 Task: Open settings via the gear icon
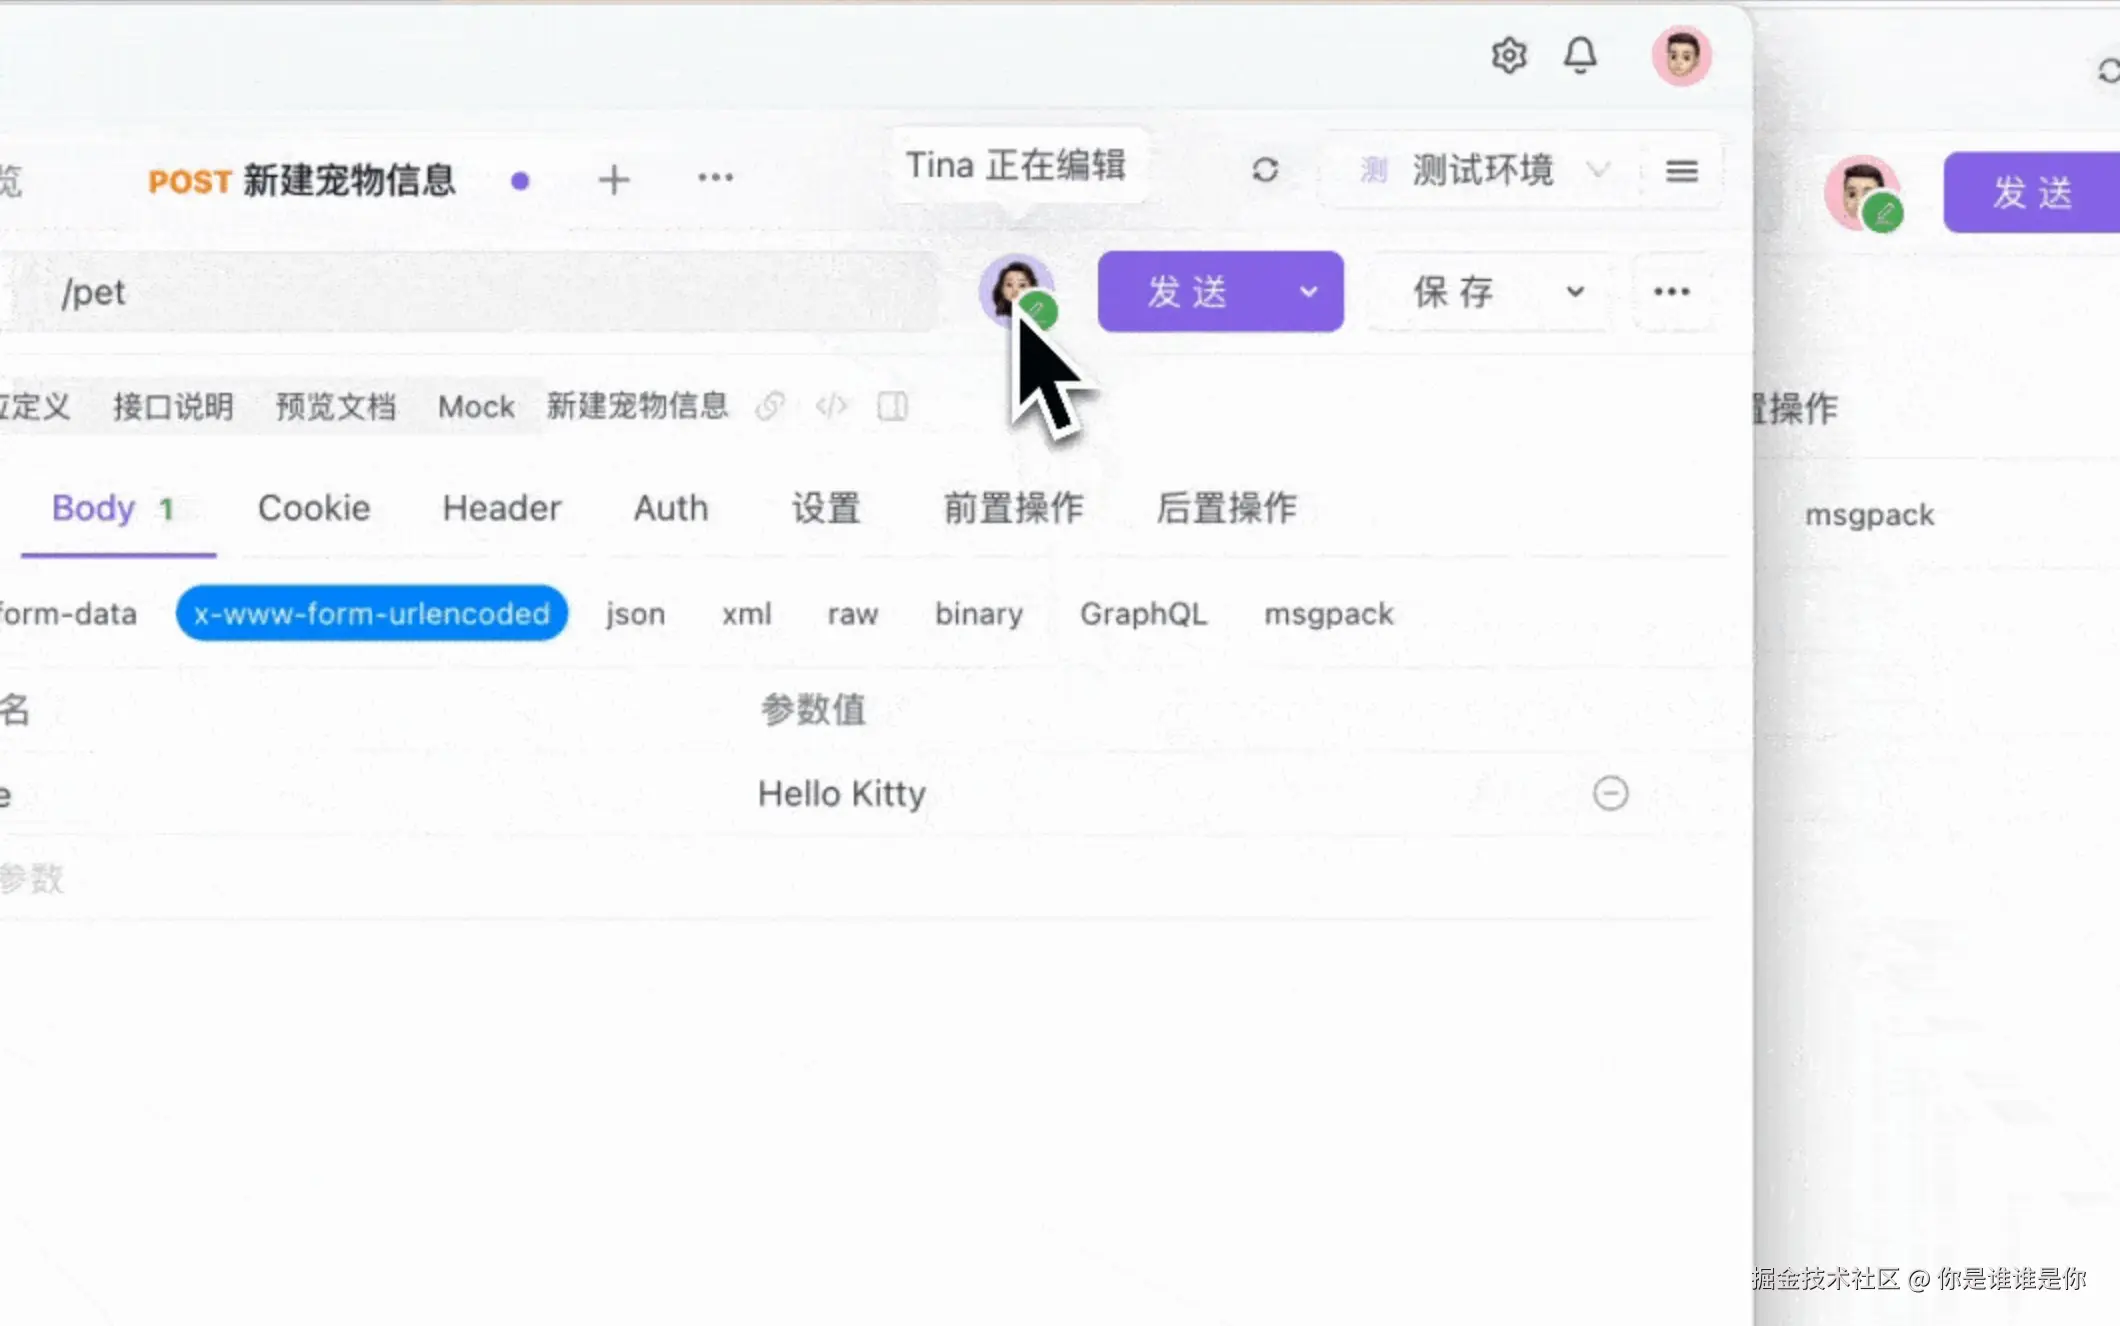(x=1509, y=55)
